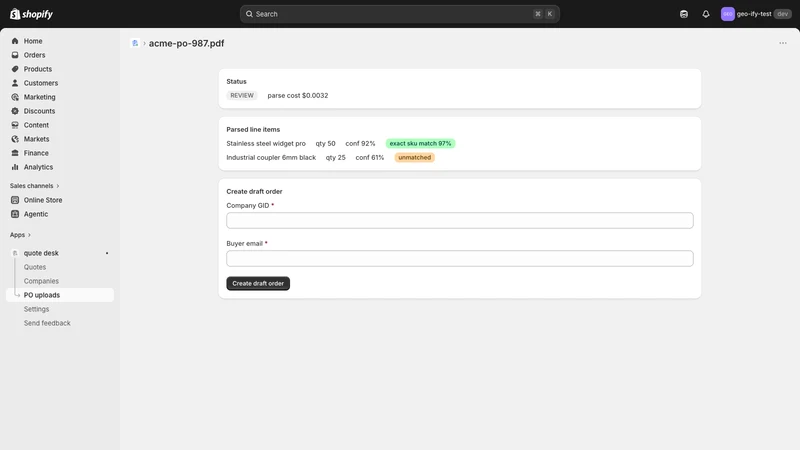Image resolution: width=800 pixels, height=450 pixels.
Task: Click 'Industrial coupler 6mm black' line item
Action: [x=271, y=158]
